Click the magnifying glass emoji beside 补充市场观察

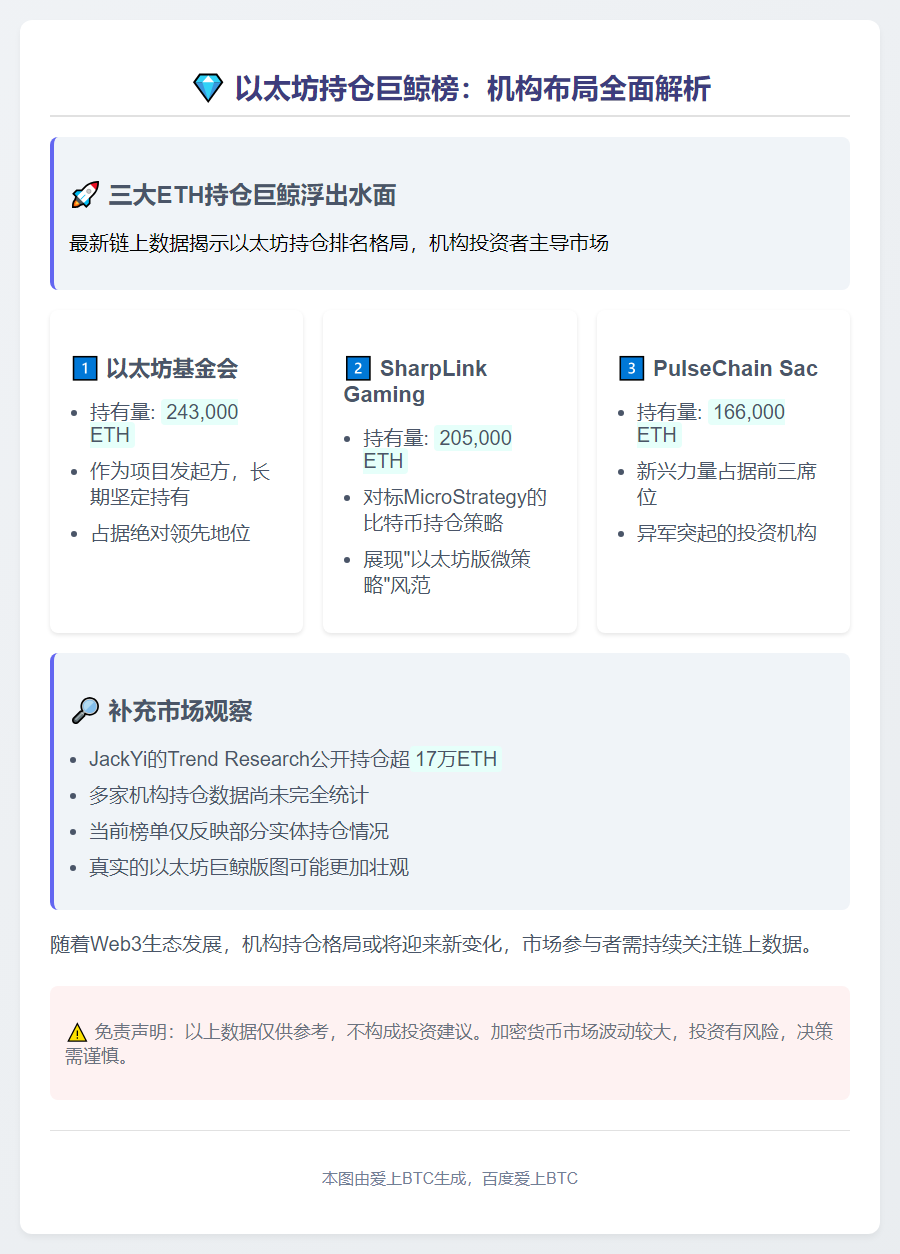pos(85,711)
